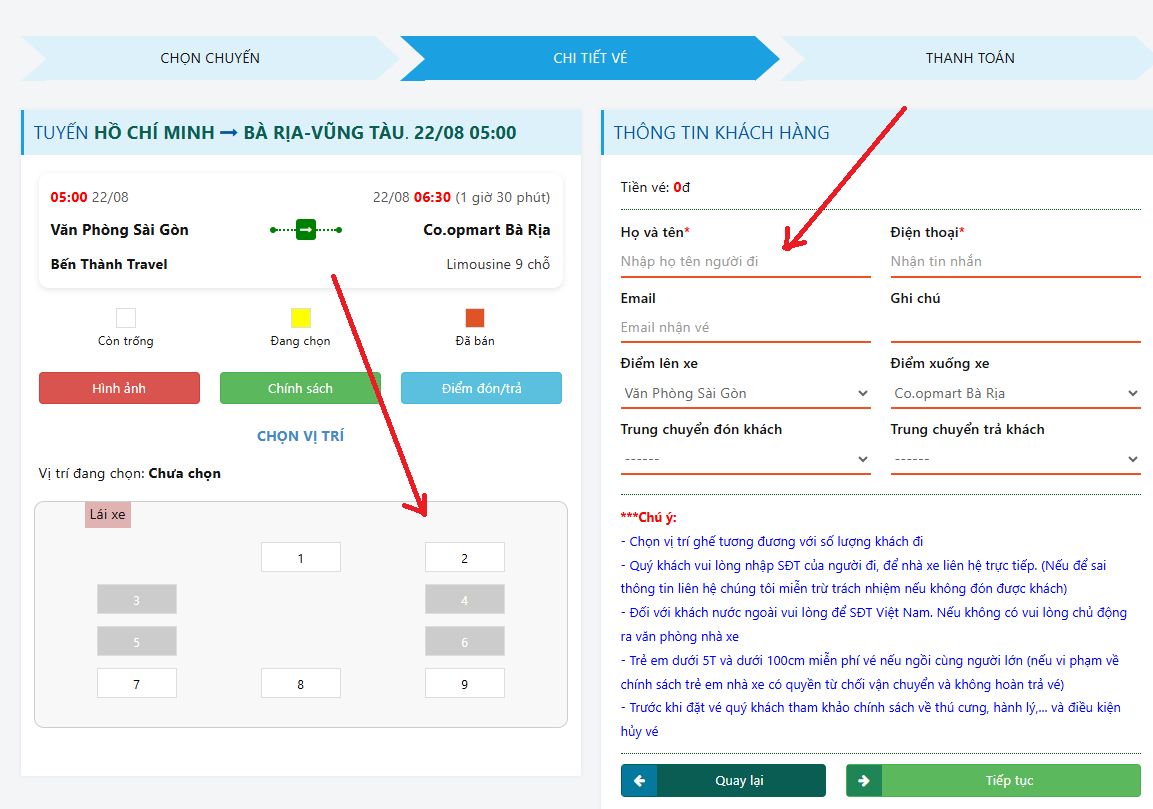Image resolution: width=1153 pixels, height=809 pixels.
Task: Click the Lái xe driver label
Action: pos(107,515)
